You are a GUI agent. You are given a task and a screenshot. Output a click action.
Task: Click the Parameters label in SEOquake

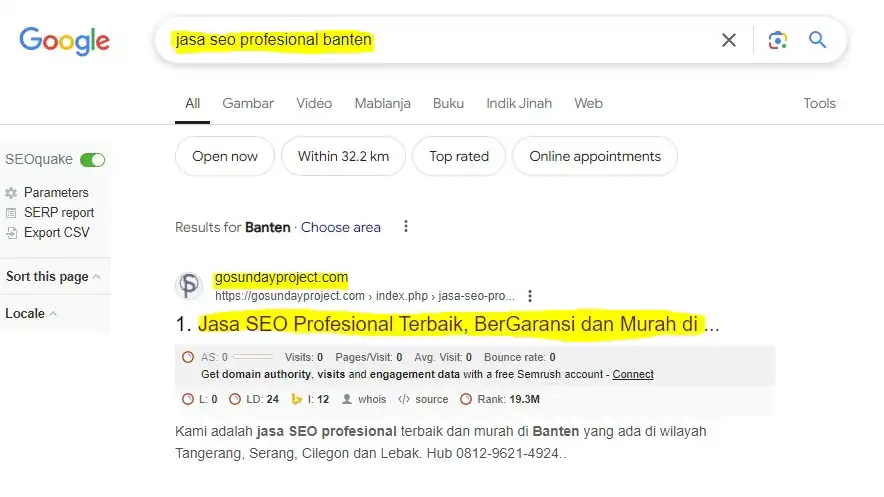56,193
